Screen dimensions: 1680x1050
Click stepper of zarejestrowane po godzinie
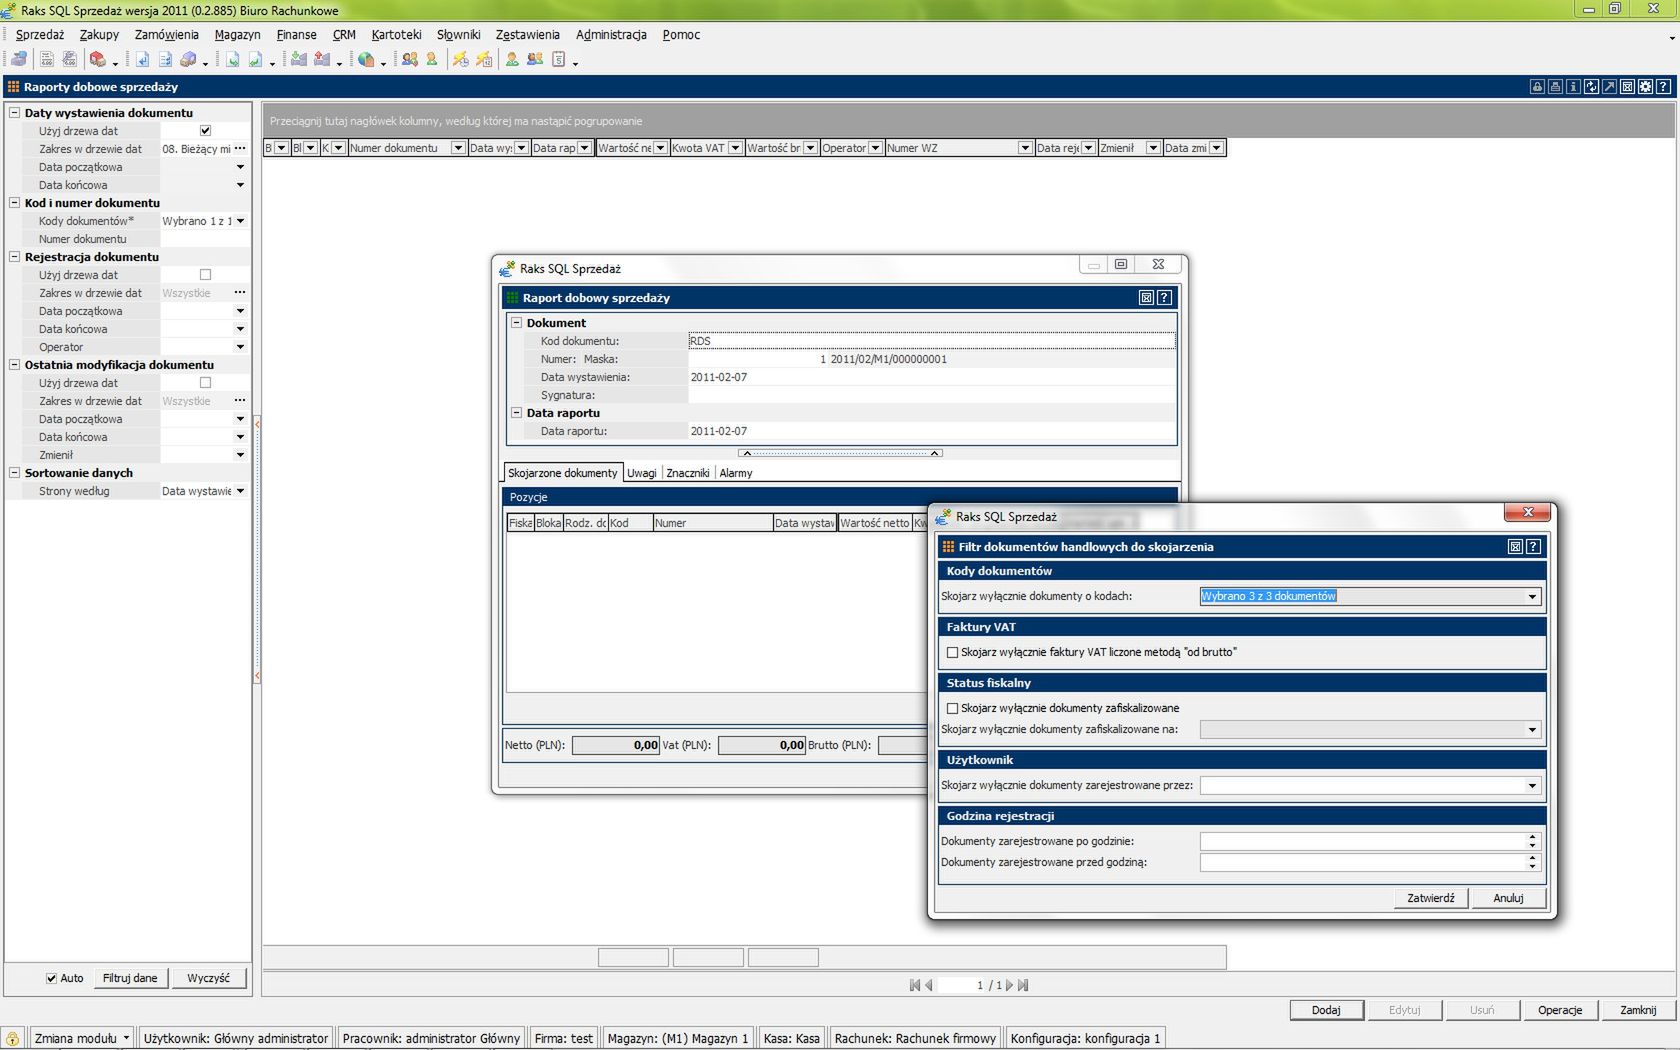click(x=1532, y=841)
